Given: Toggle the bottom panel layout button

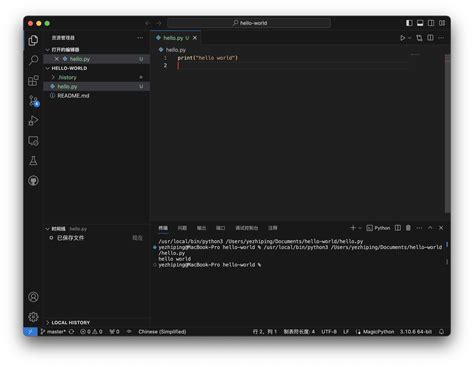Looking at the screenshot, I should [x=420, y=23].
